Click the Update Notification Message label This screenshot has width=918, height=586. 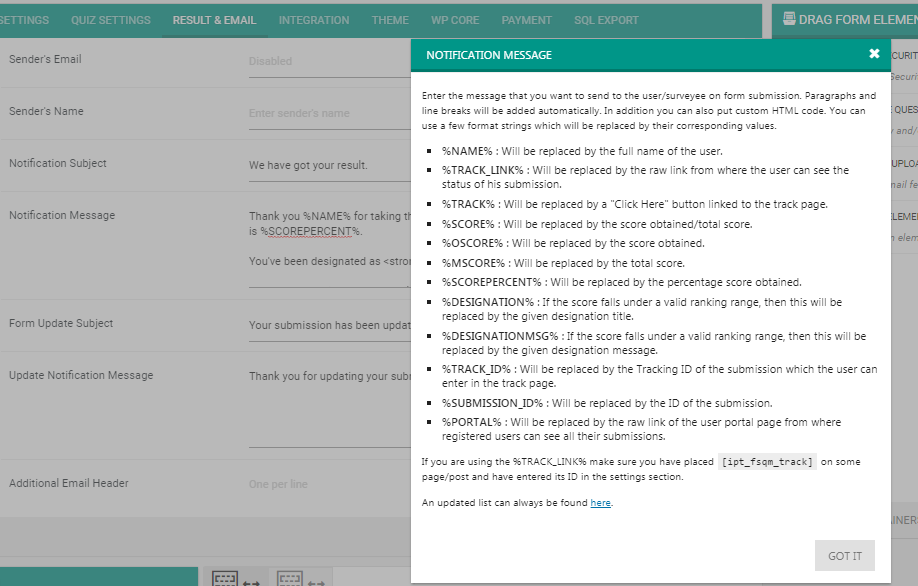pyautogui.click(x=81, y=375)
